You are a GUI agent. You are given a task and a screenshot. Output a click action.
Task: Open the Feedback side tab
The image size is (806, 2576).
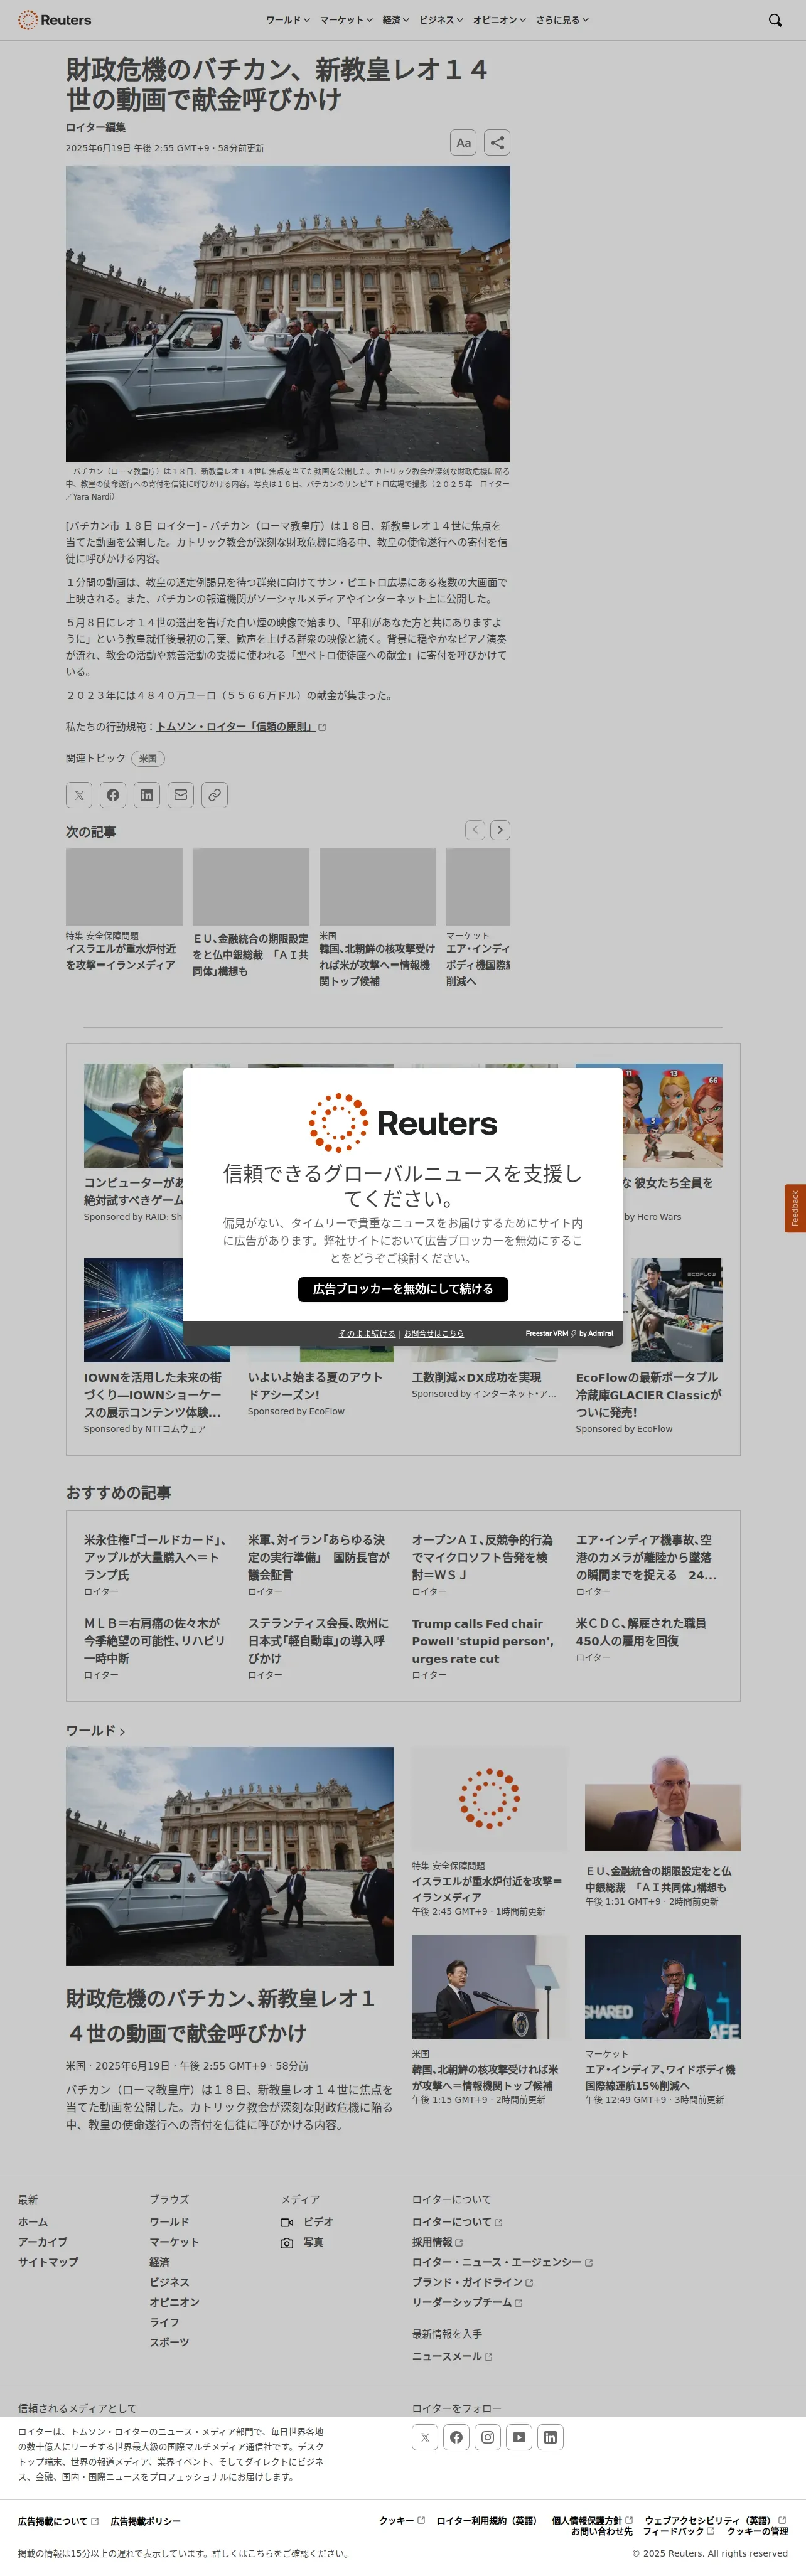click(x=795, y=1208)
